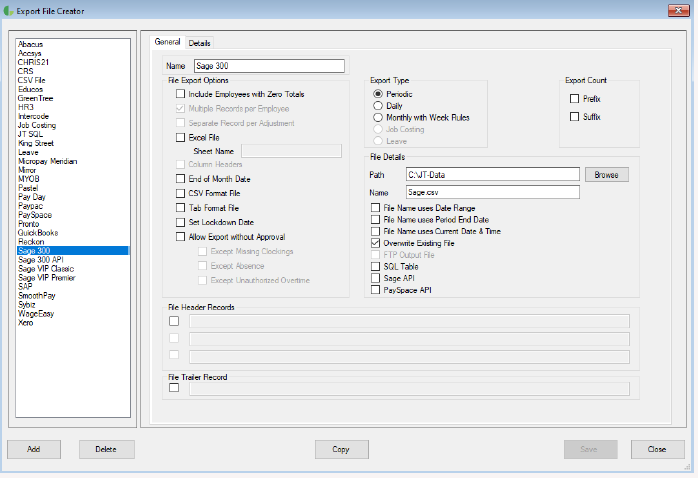Screen dimensions: 698x478
Task: Select Pronto in the export list
Action: (x=73, y=224)
